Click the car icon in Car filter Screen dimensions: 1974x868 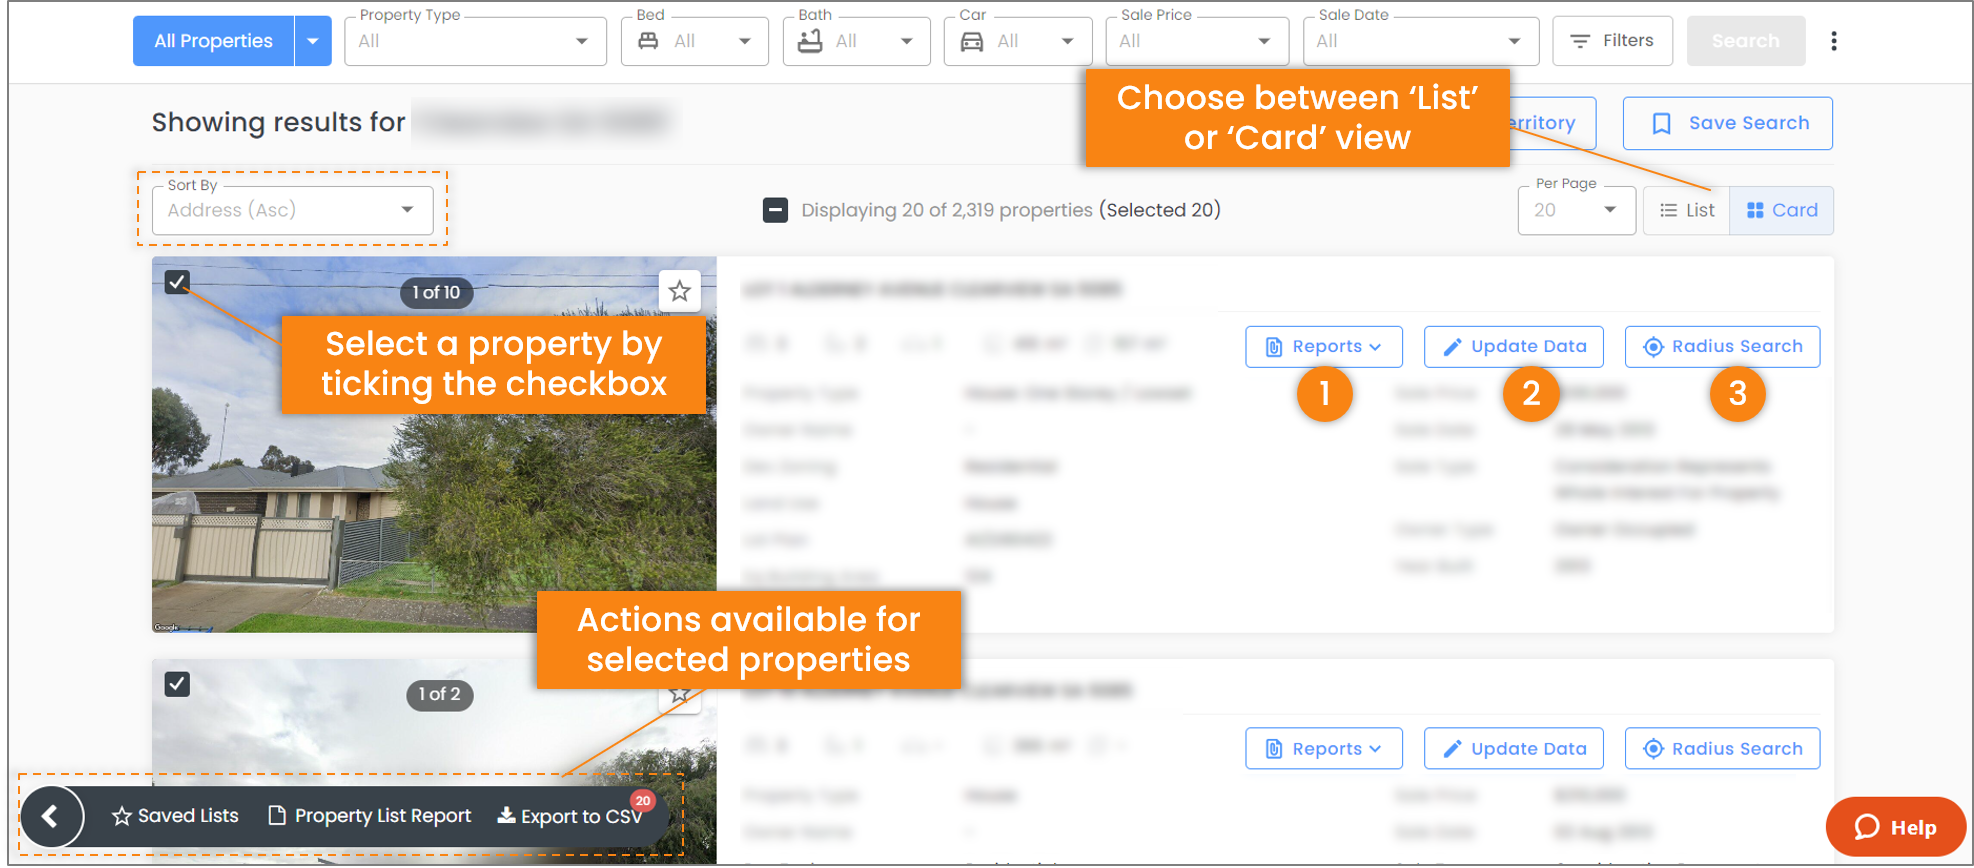pyautogui.click(x=972, y=41)
